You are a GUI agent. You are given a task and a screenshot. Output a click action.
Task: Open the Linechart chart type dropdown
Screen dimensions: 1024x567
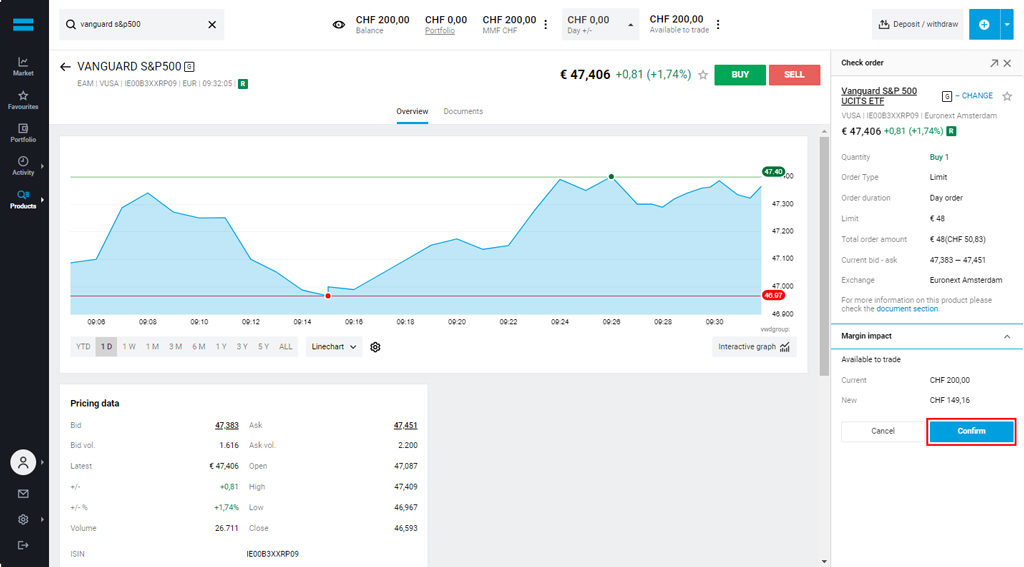tap(334, 347)
